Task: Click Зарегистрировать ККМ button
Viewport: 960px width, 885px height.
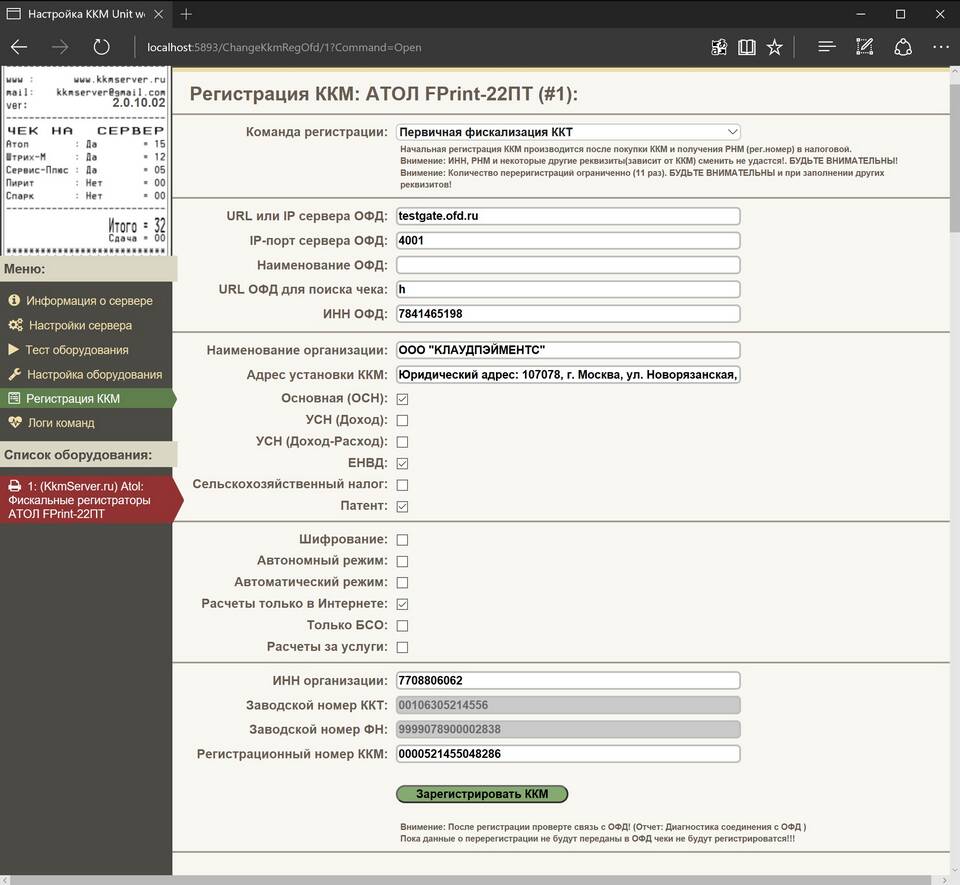Action: pos(482,794)
